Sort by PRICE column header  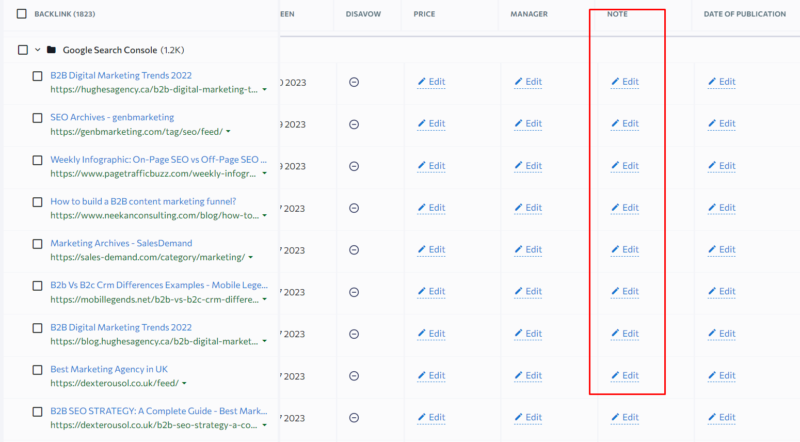424,14
